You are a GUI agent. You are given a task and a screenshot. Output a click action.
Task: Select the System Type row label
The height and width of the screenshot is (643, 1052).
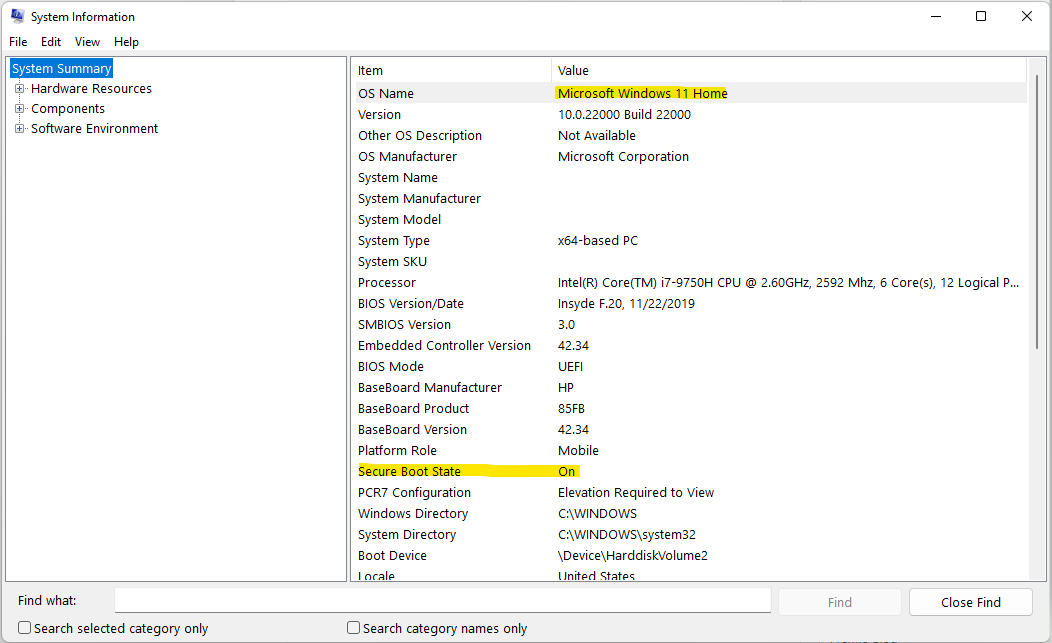(393, 240)
